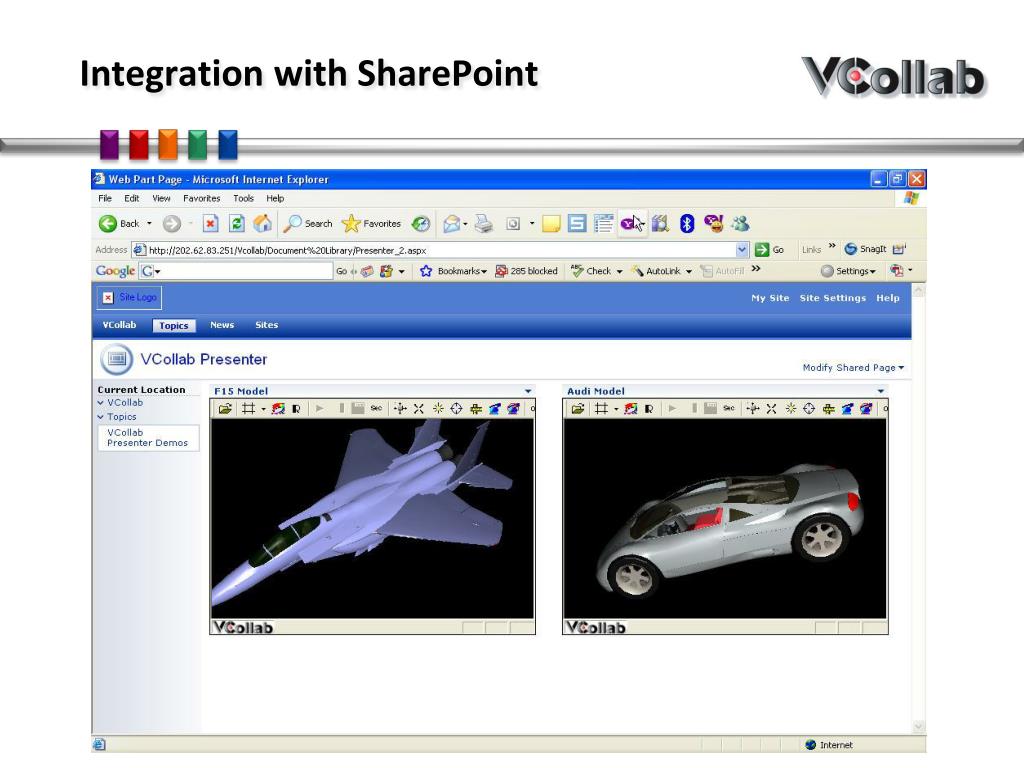
Task: Select the Topics navigation tab
Action: click(x=174, y=326)
